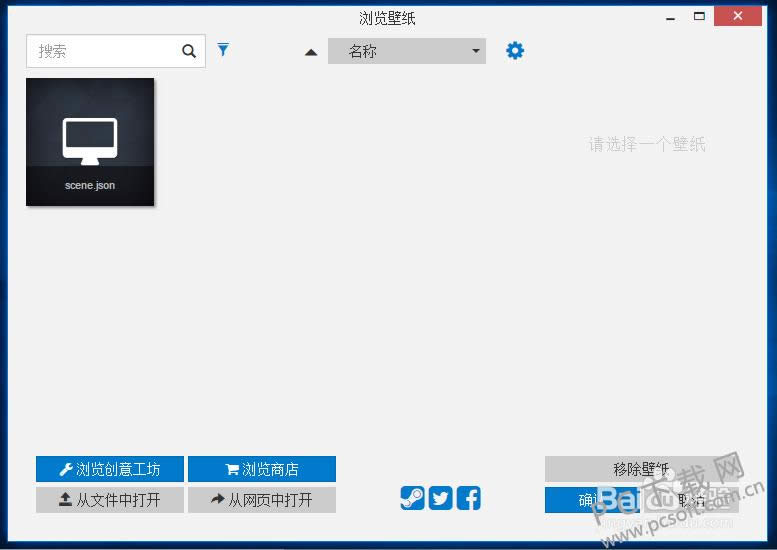Screen dimensions: 777x550
Task: Open the wallpaper filter funnel
Action: (x=223, y=50)
